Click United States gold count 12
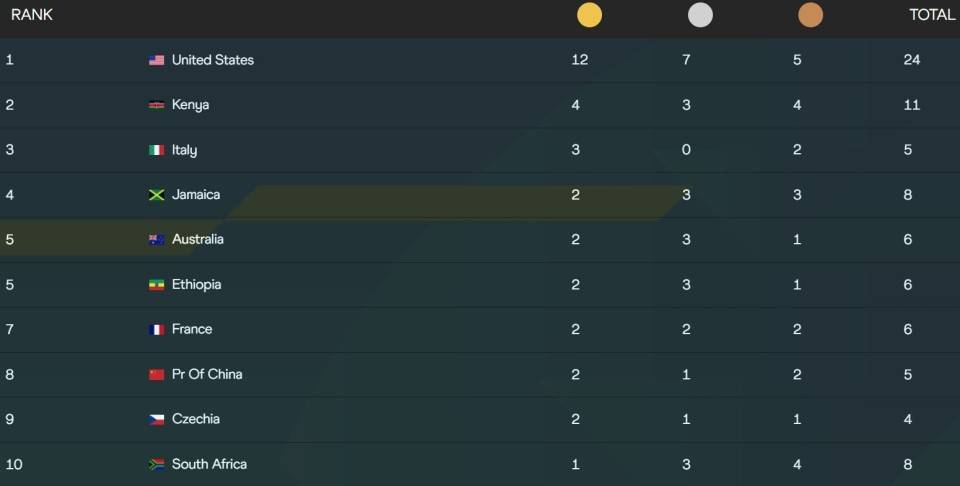Screen dimensions: 960x486 tap(579, 60)
